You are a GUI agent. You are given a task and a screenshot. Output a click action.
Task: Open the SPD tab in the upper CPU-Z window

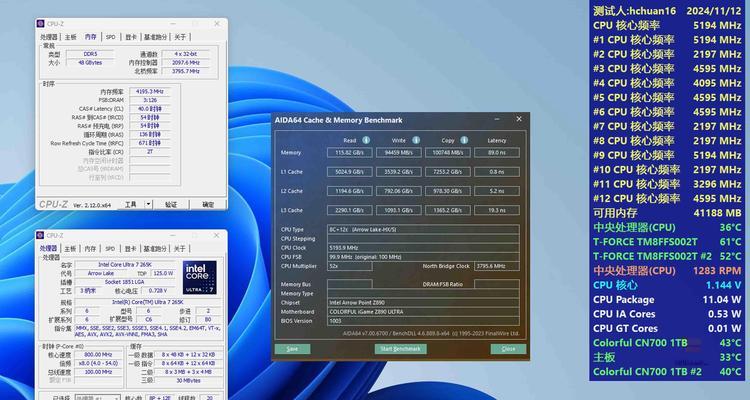click(x=110, y=37)
